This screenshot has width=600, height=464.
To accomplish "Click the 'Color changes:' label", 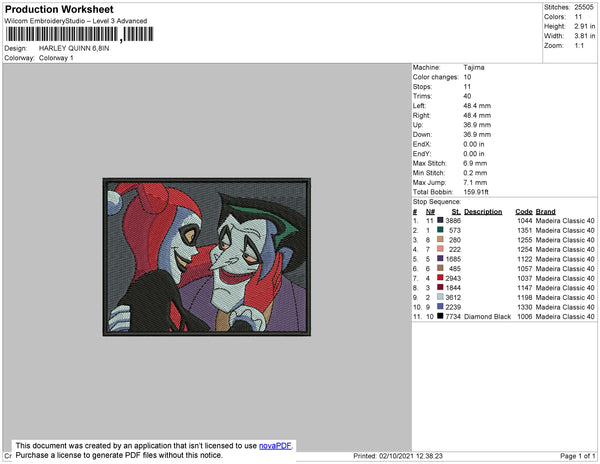I will 435,77.
